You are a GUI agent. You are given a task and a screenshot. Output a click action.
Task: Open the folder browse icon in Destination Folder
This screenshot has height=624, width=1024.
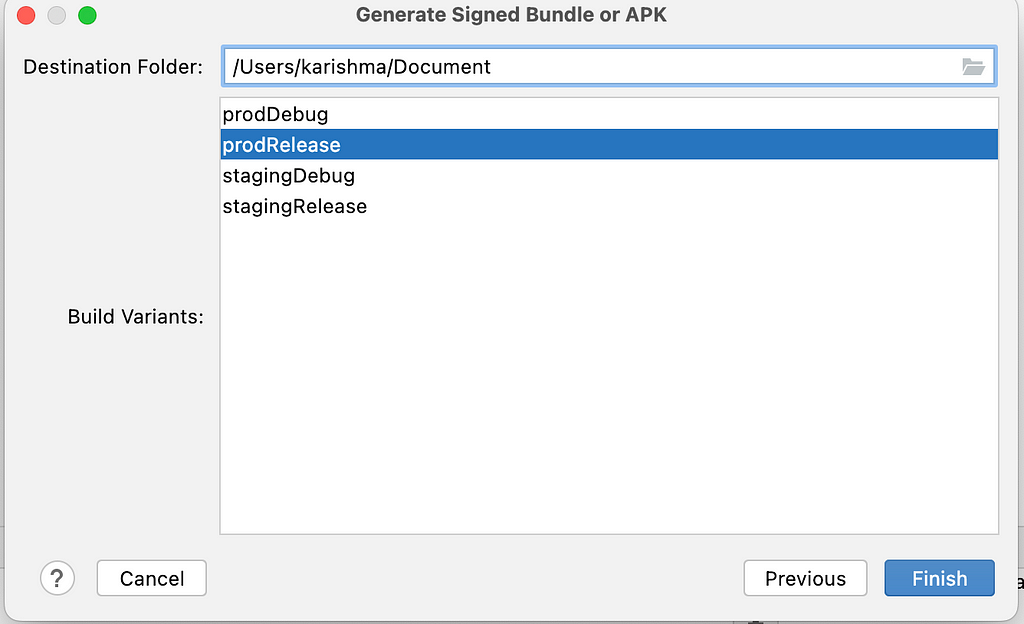tap(973, 67)
